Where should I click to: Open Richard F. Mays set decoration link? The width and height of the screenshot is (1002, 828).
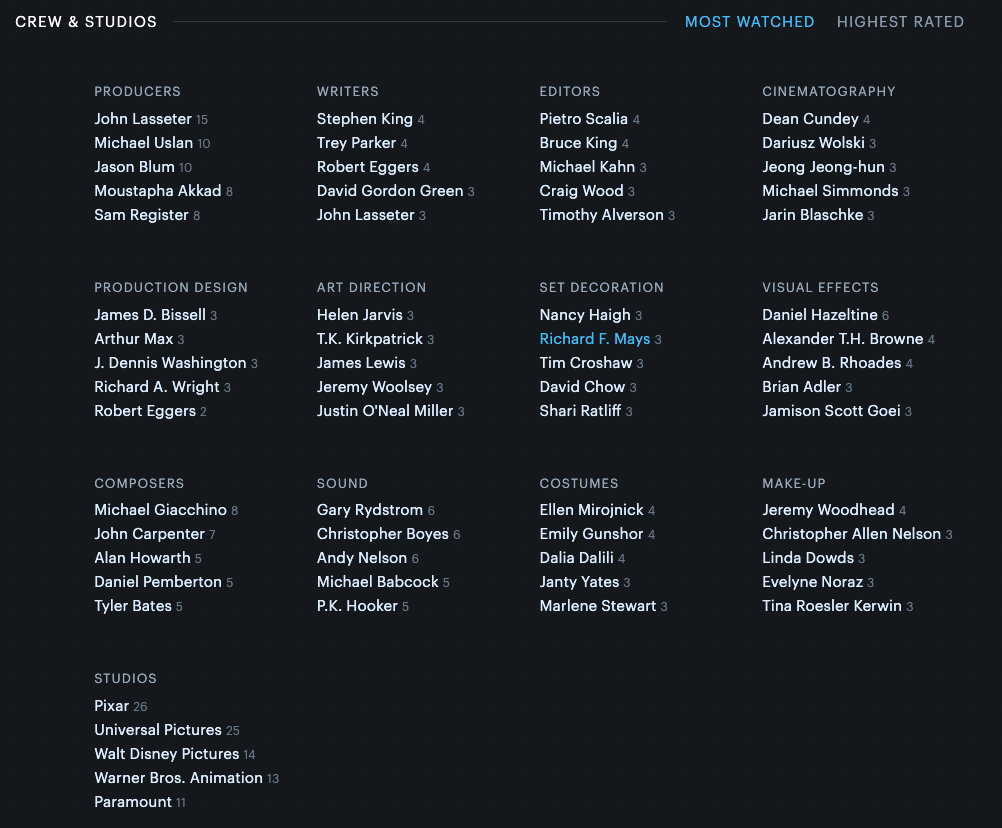[x=594, y=339]
